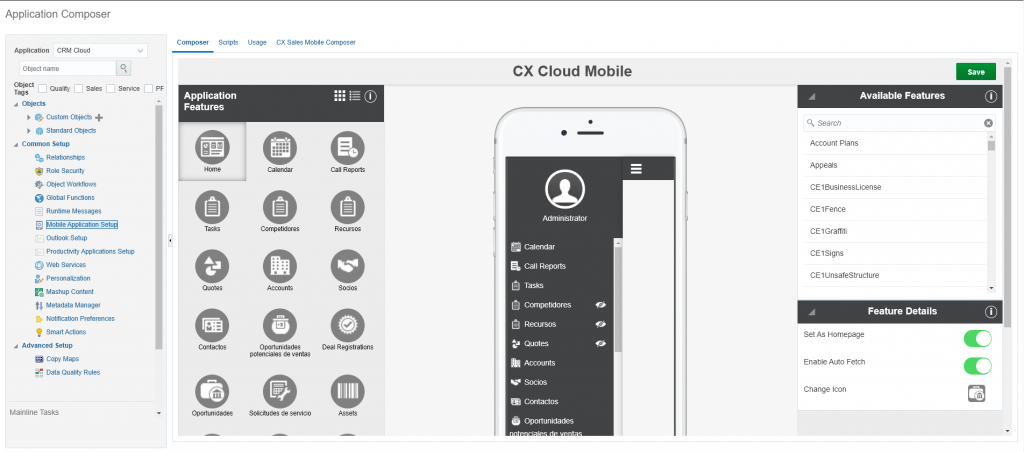Expand the Standard Objects tree node
This screenshot has height=452, width=1024.
pyautogui.click(x=29, y=131)
